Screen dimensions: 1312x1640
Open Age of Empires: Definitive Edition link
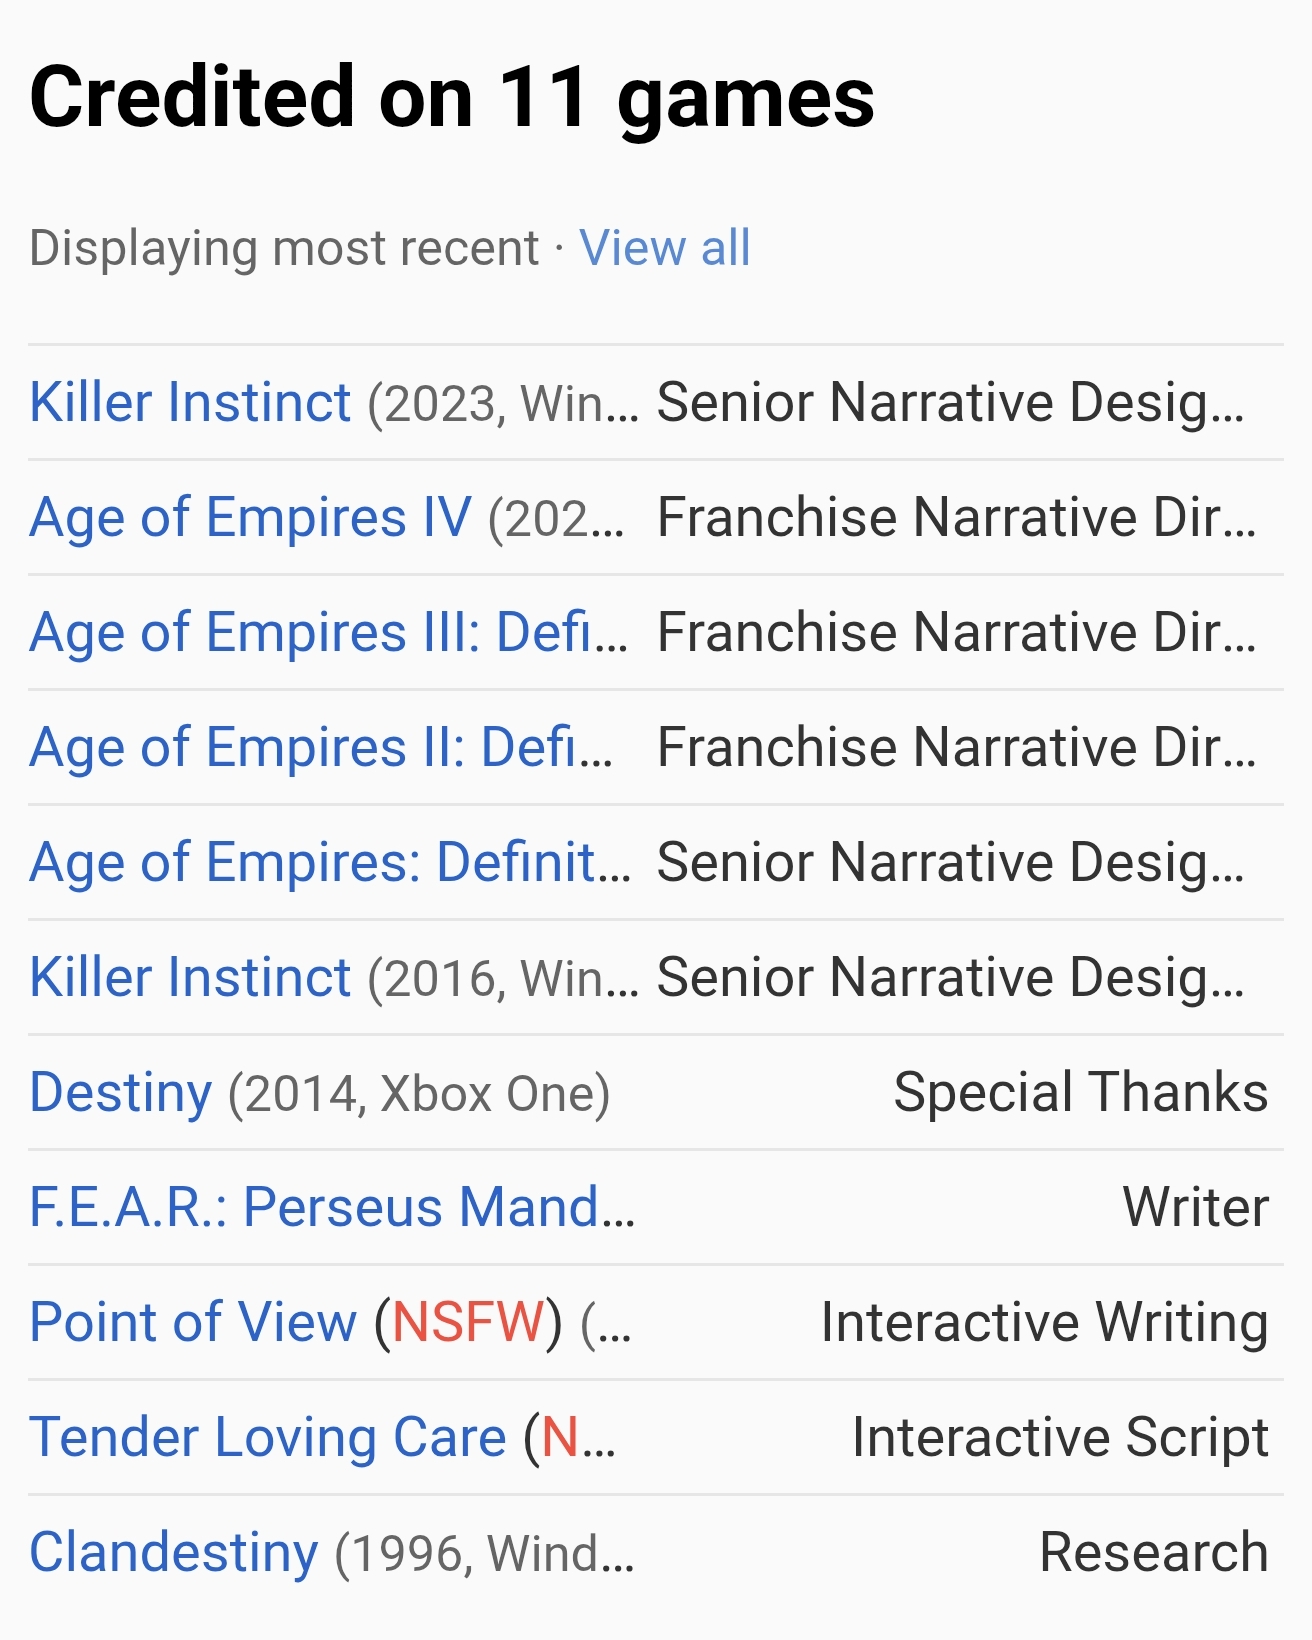tap(330, 863)
